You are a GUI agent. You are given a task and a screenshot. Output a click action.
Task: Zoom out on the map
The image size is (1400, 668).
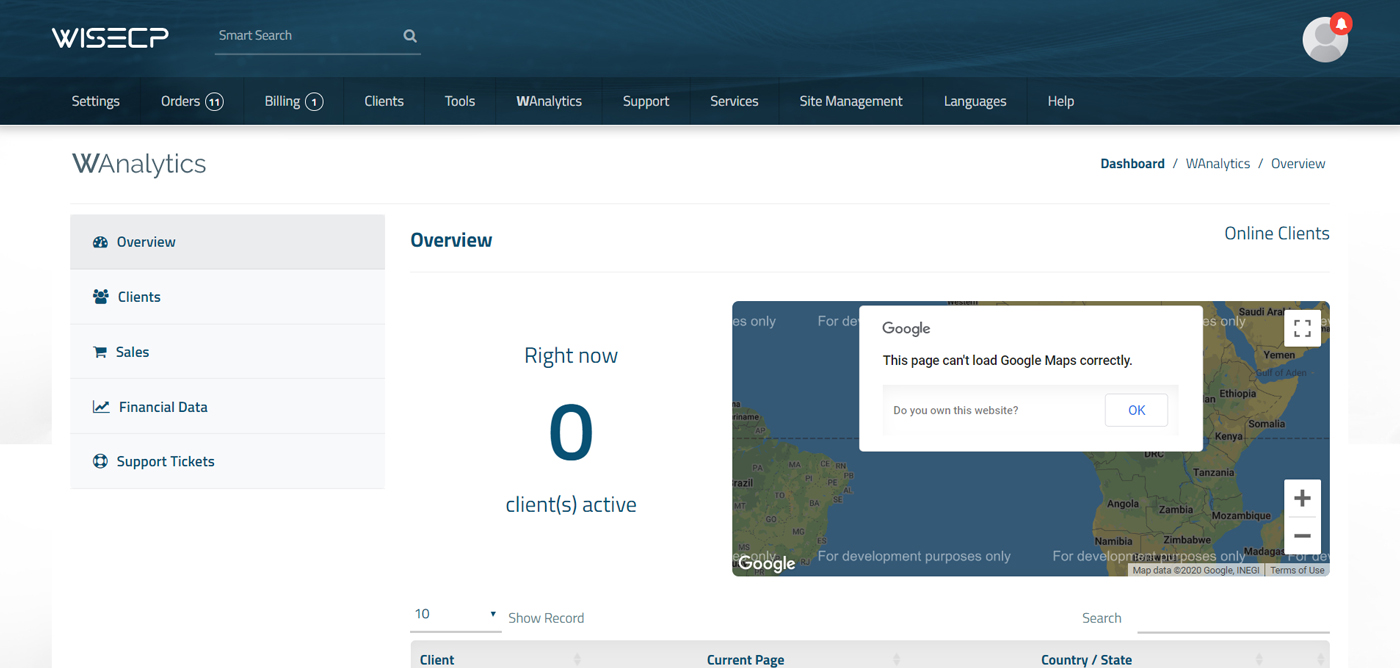pos(1302,535)
